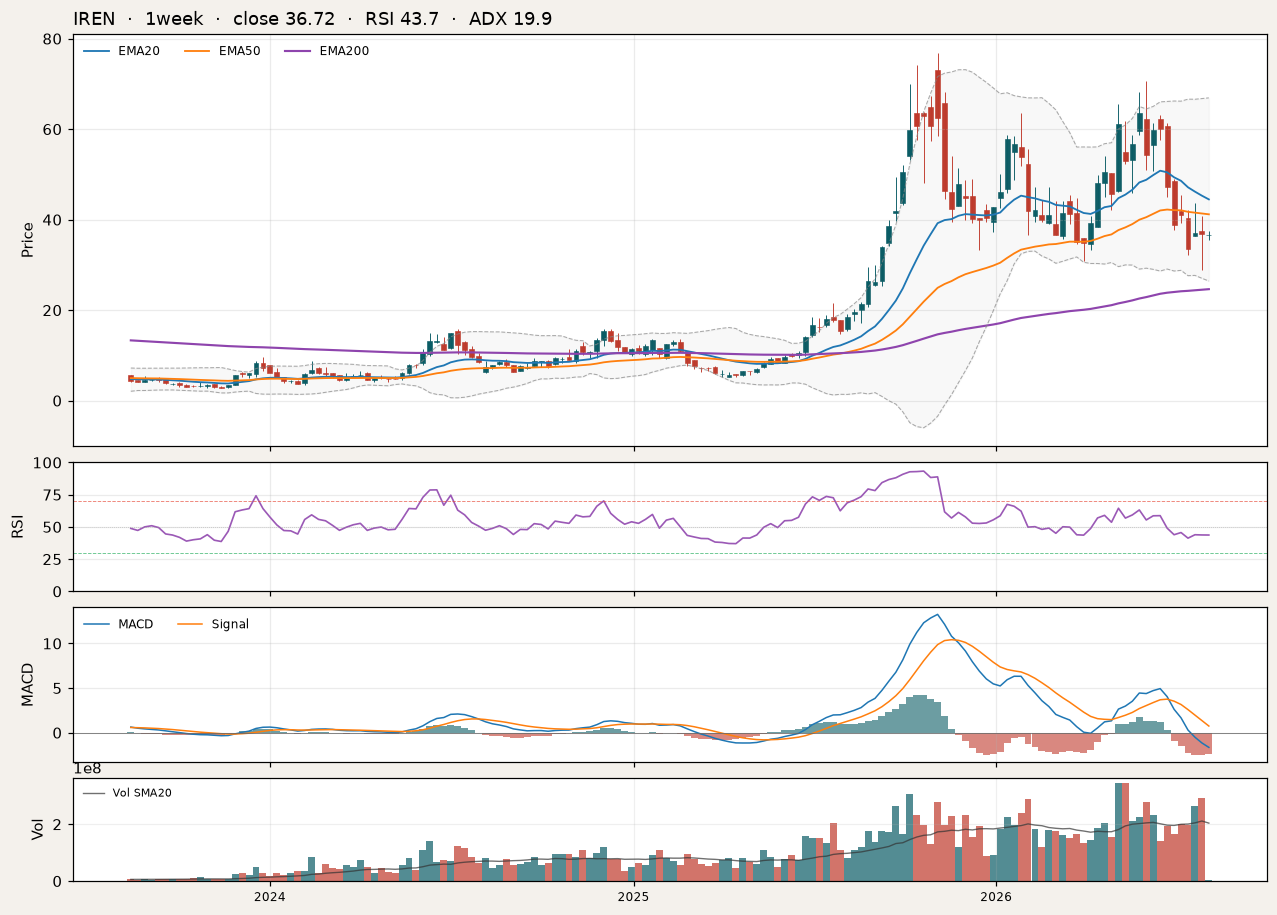This screenshot has height=915, width=1277.
Task: Click the Signal legend label
Action: coord(230,624)
